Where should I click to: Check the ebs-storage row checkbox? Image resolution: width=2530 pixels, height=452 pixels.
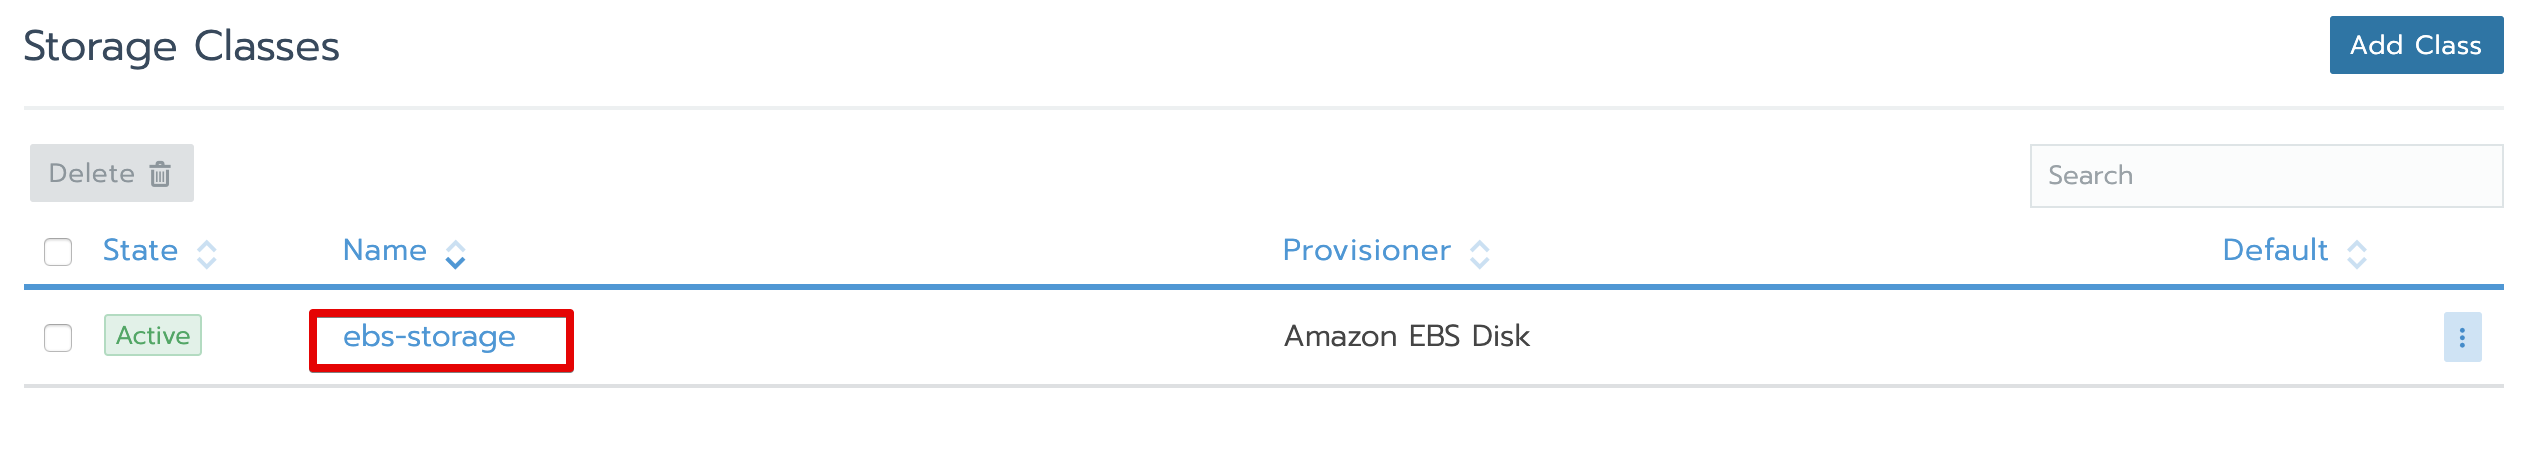tap(58, 338)
